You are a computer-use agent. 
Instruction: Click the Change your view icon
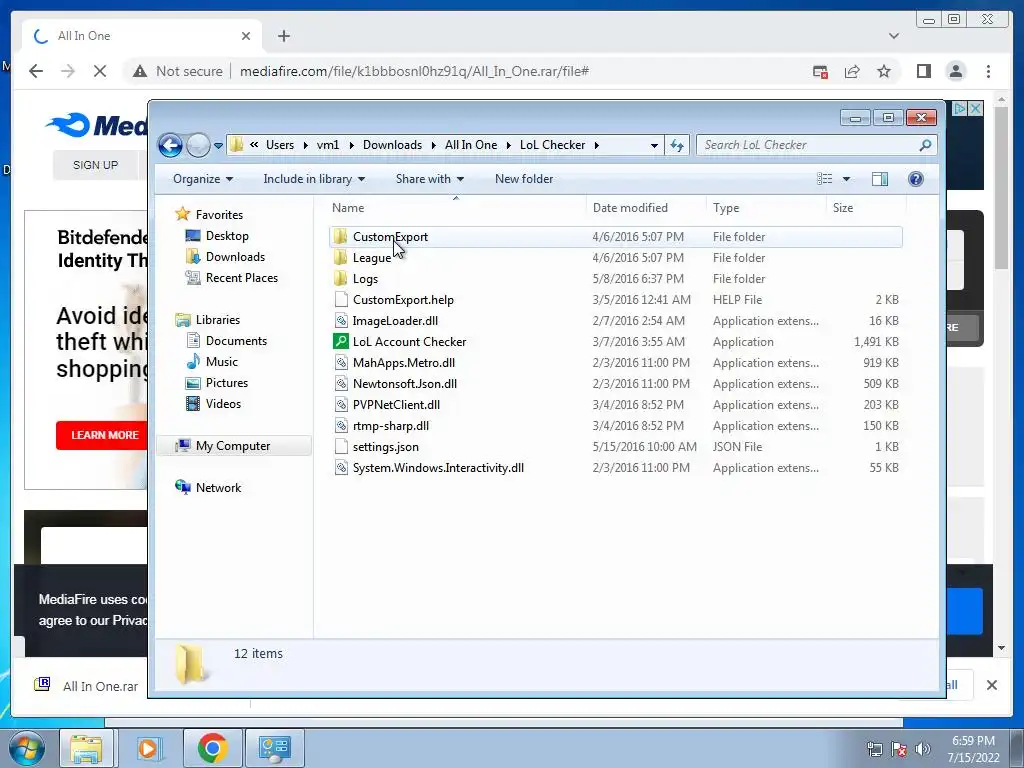[x=825, y=179]
